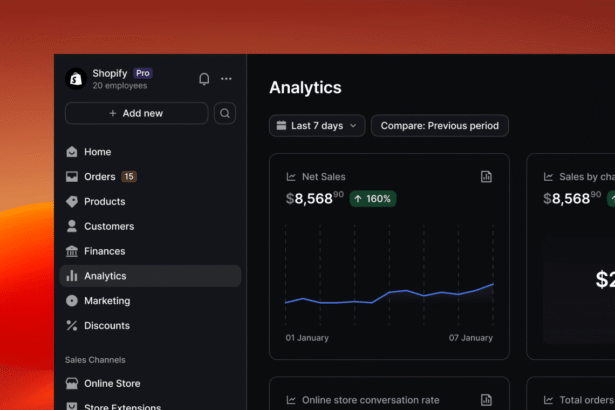Click the Shopify logo avatar
Image resolution: width=615 pixels, height=410 pixels.
click(x=76, y=79)
